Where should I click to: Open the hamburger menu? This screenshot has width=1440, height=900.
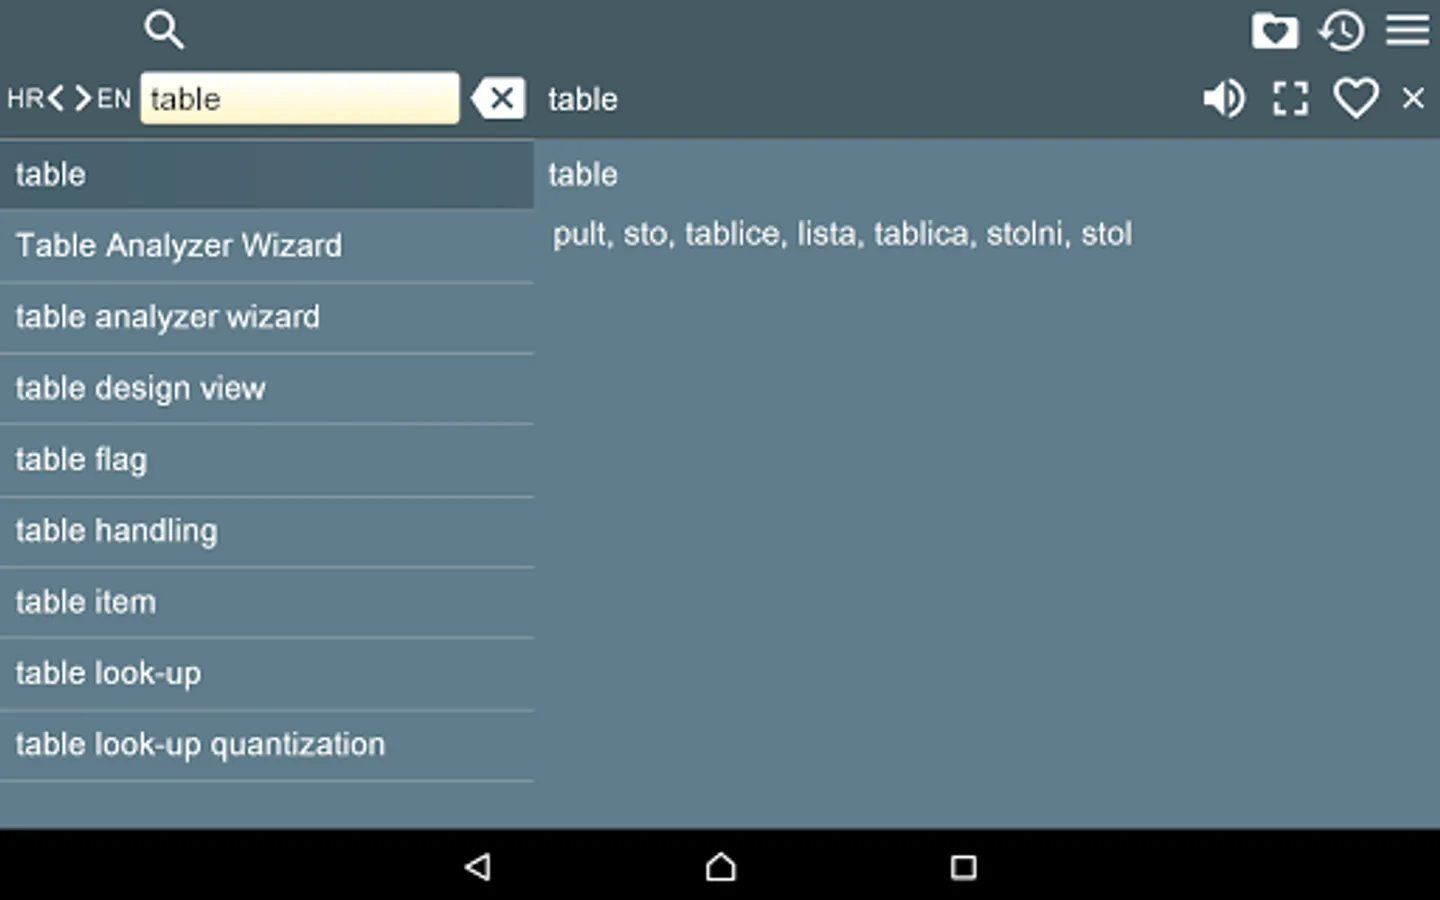tap(1407, 30)
